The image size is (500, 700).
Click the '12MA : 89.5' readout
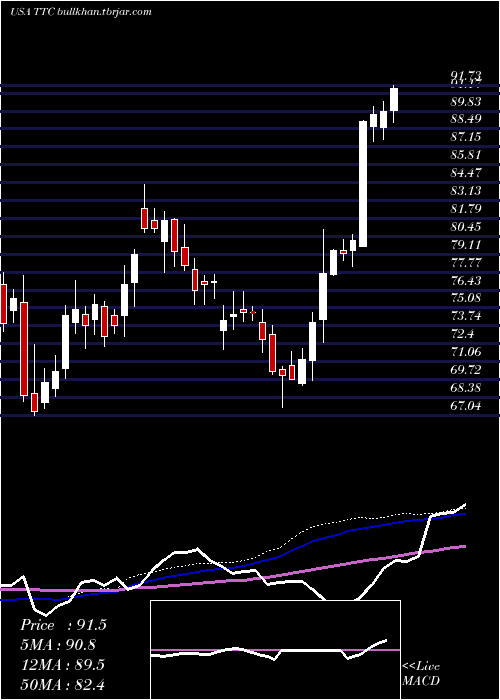(62, 664)
